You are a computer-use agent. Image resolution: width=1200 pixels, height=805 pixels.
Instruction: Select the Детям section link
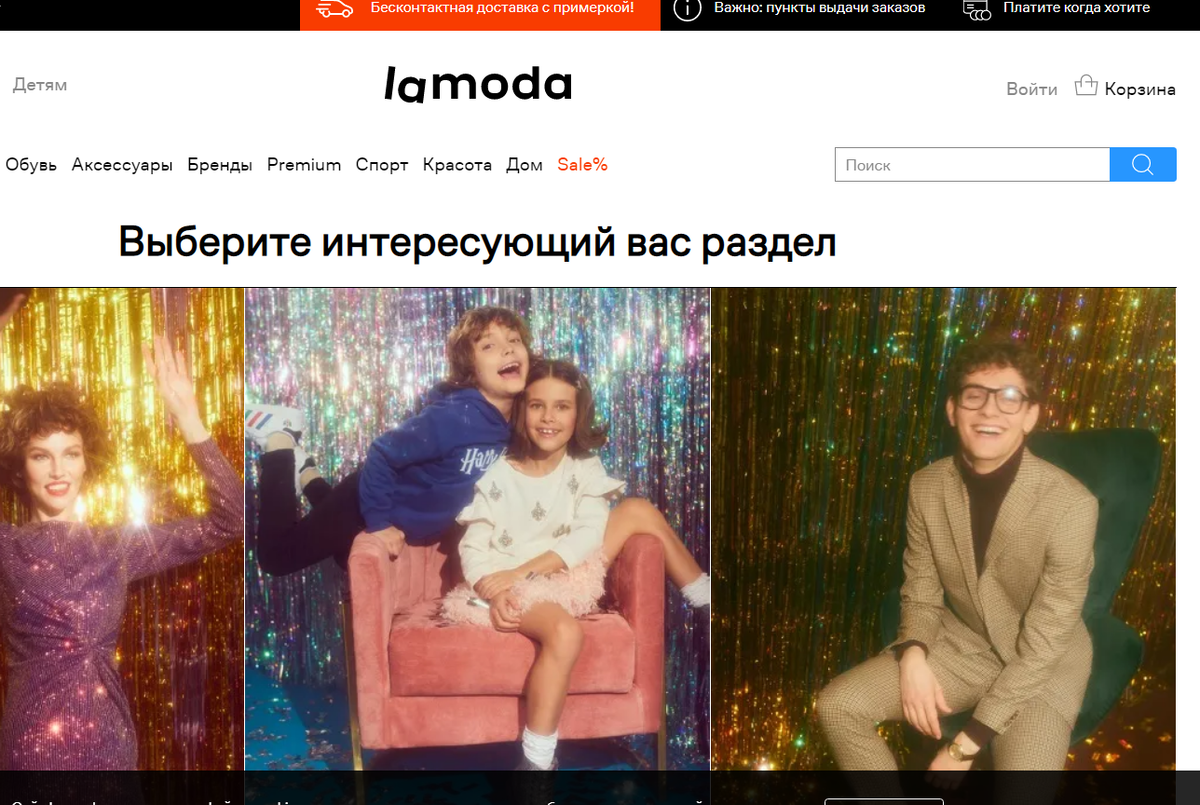tap(40, 85)
